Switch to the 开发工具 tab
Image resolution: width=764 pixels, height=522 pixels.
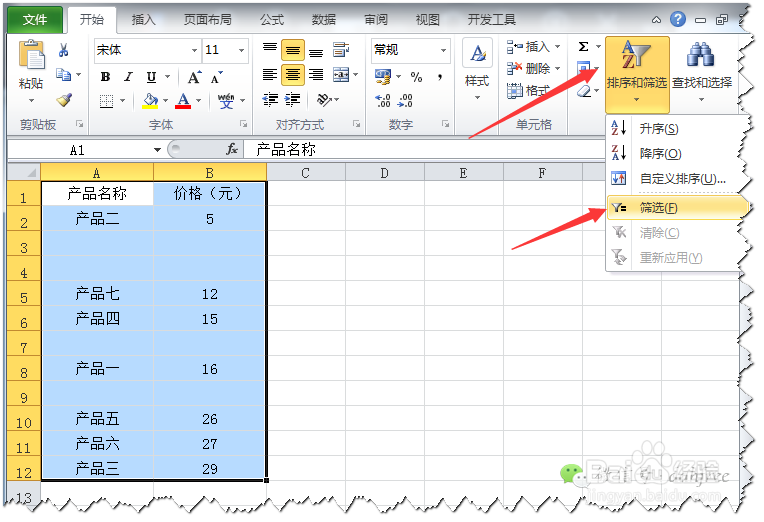pos(491,19)
